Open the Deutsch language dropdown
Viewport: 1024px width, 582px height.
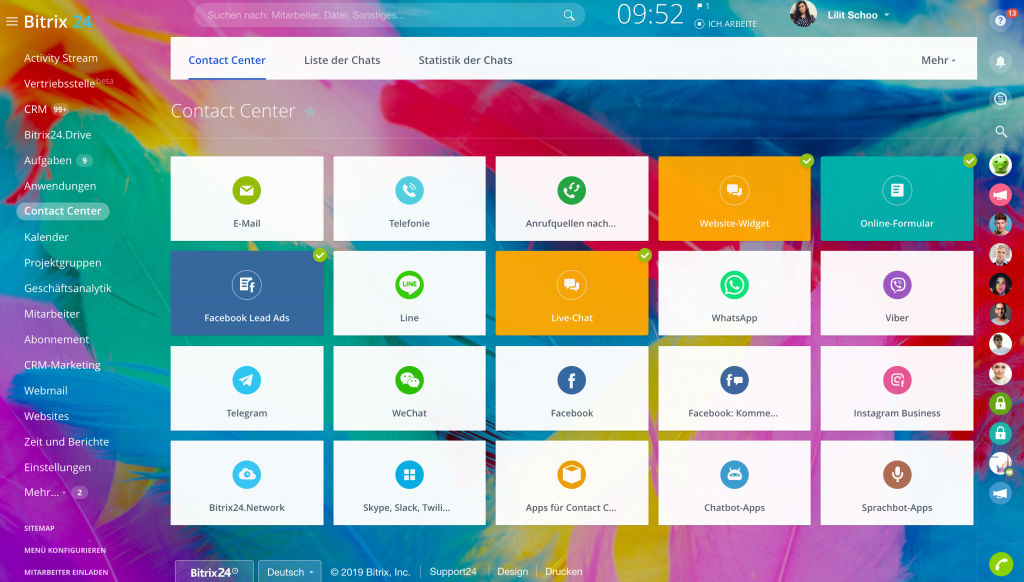click(x=290, y=572)
